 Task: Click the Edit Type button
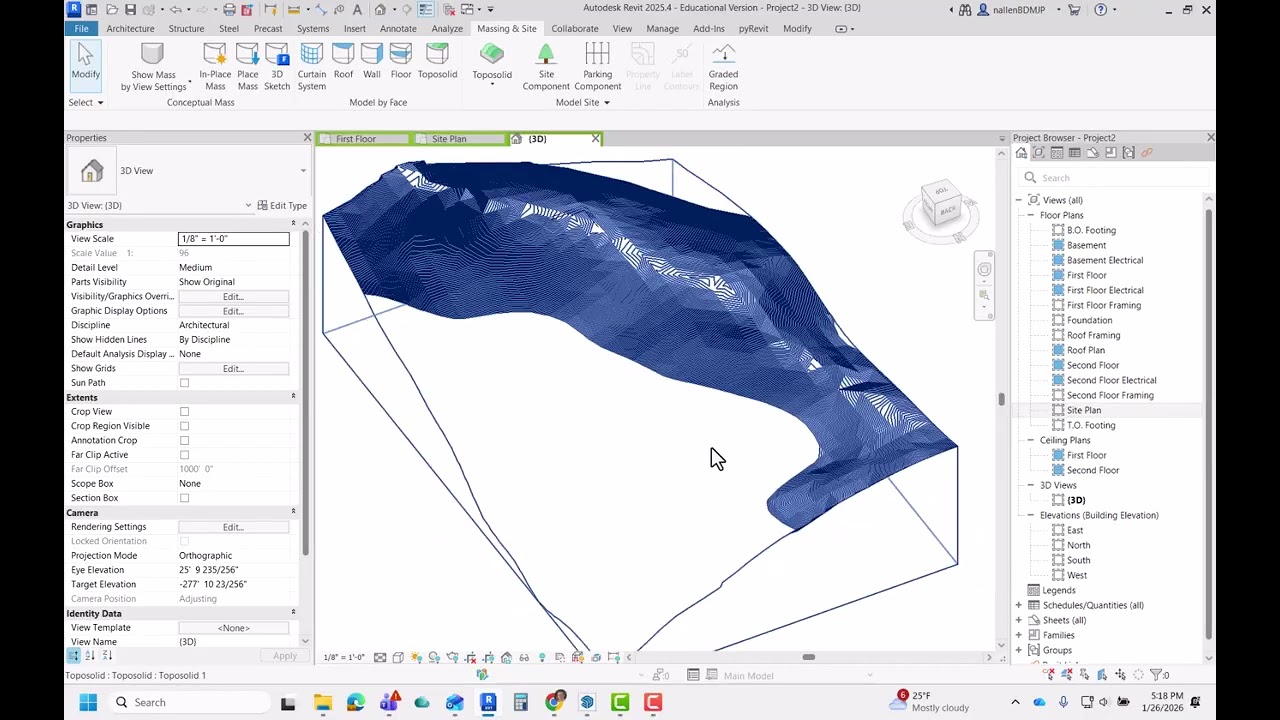[282, 206]
